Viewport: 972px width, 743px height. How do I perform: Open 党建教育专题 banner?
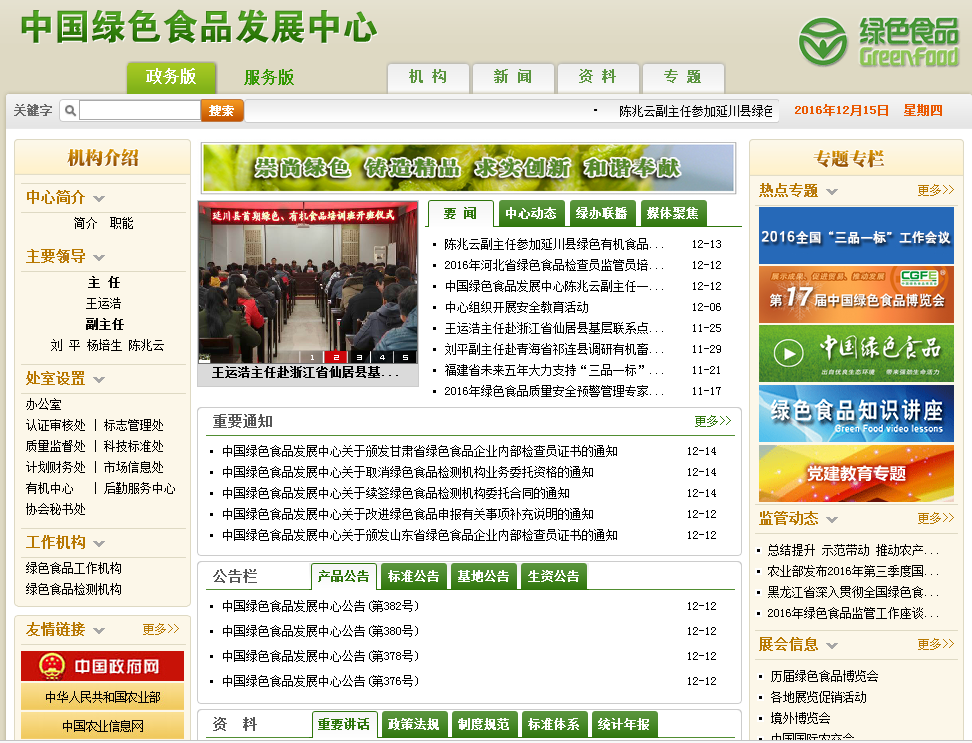pos(856,473)
